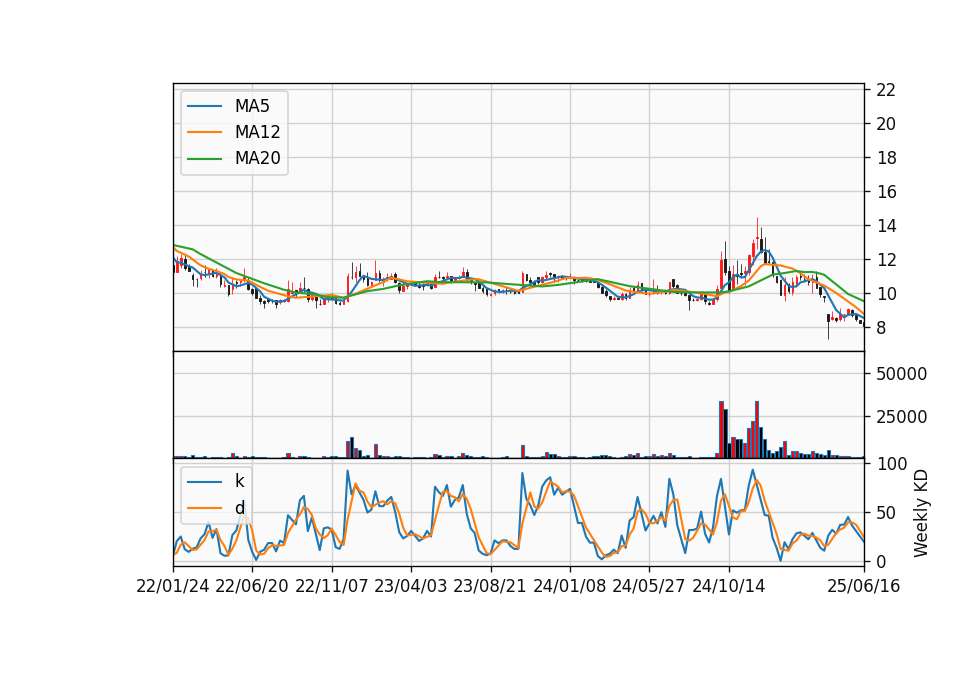Click the MA12 legend label
Viewport: 960px width, 690px height.
(257, 132)
